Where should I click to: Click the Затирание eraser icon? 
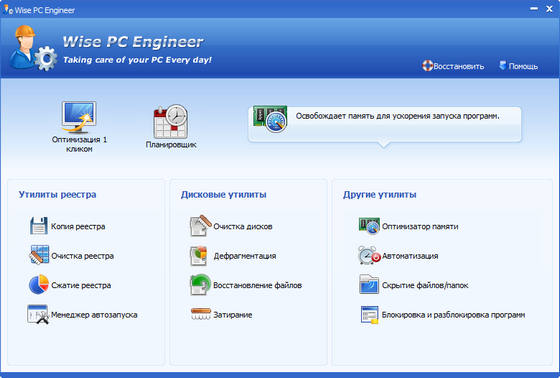tap(201, 314)
